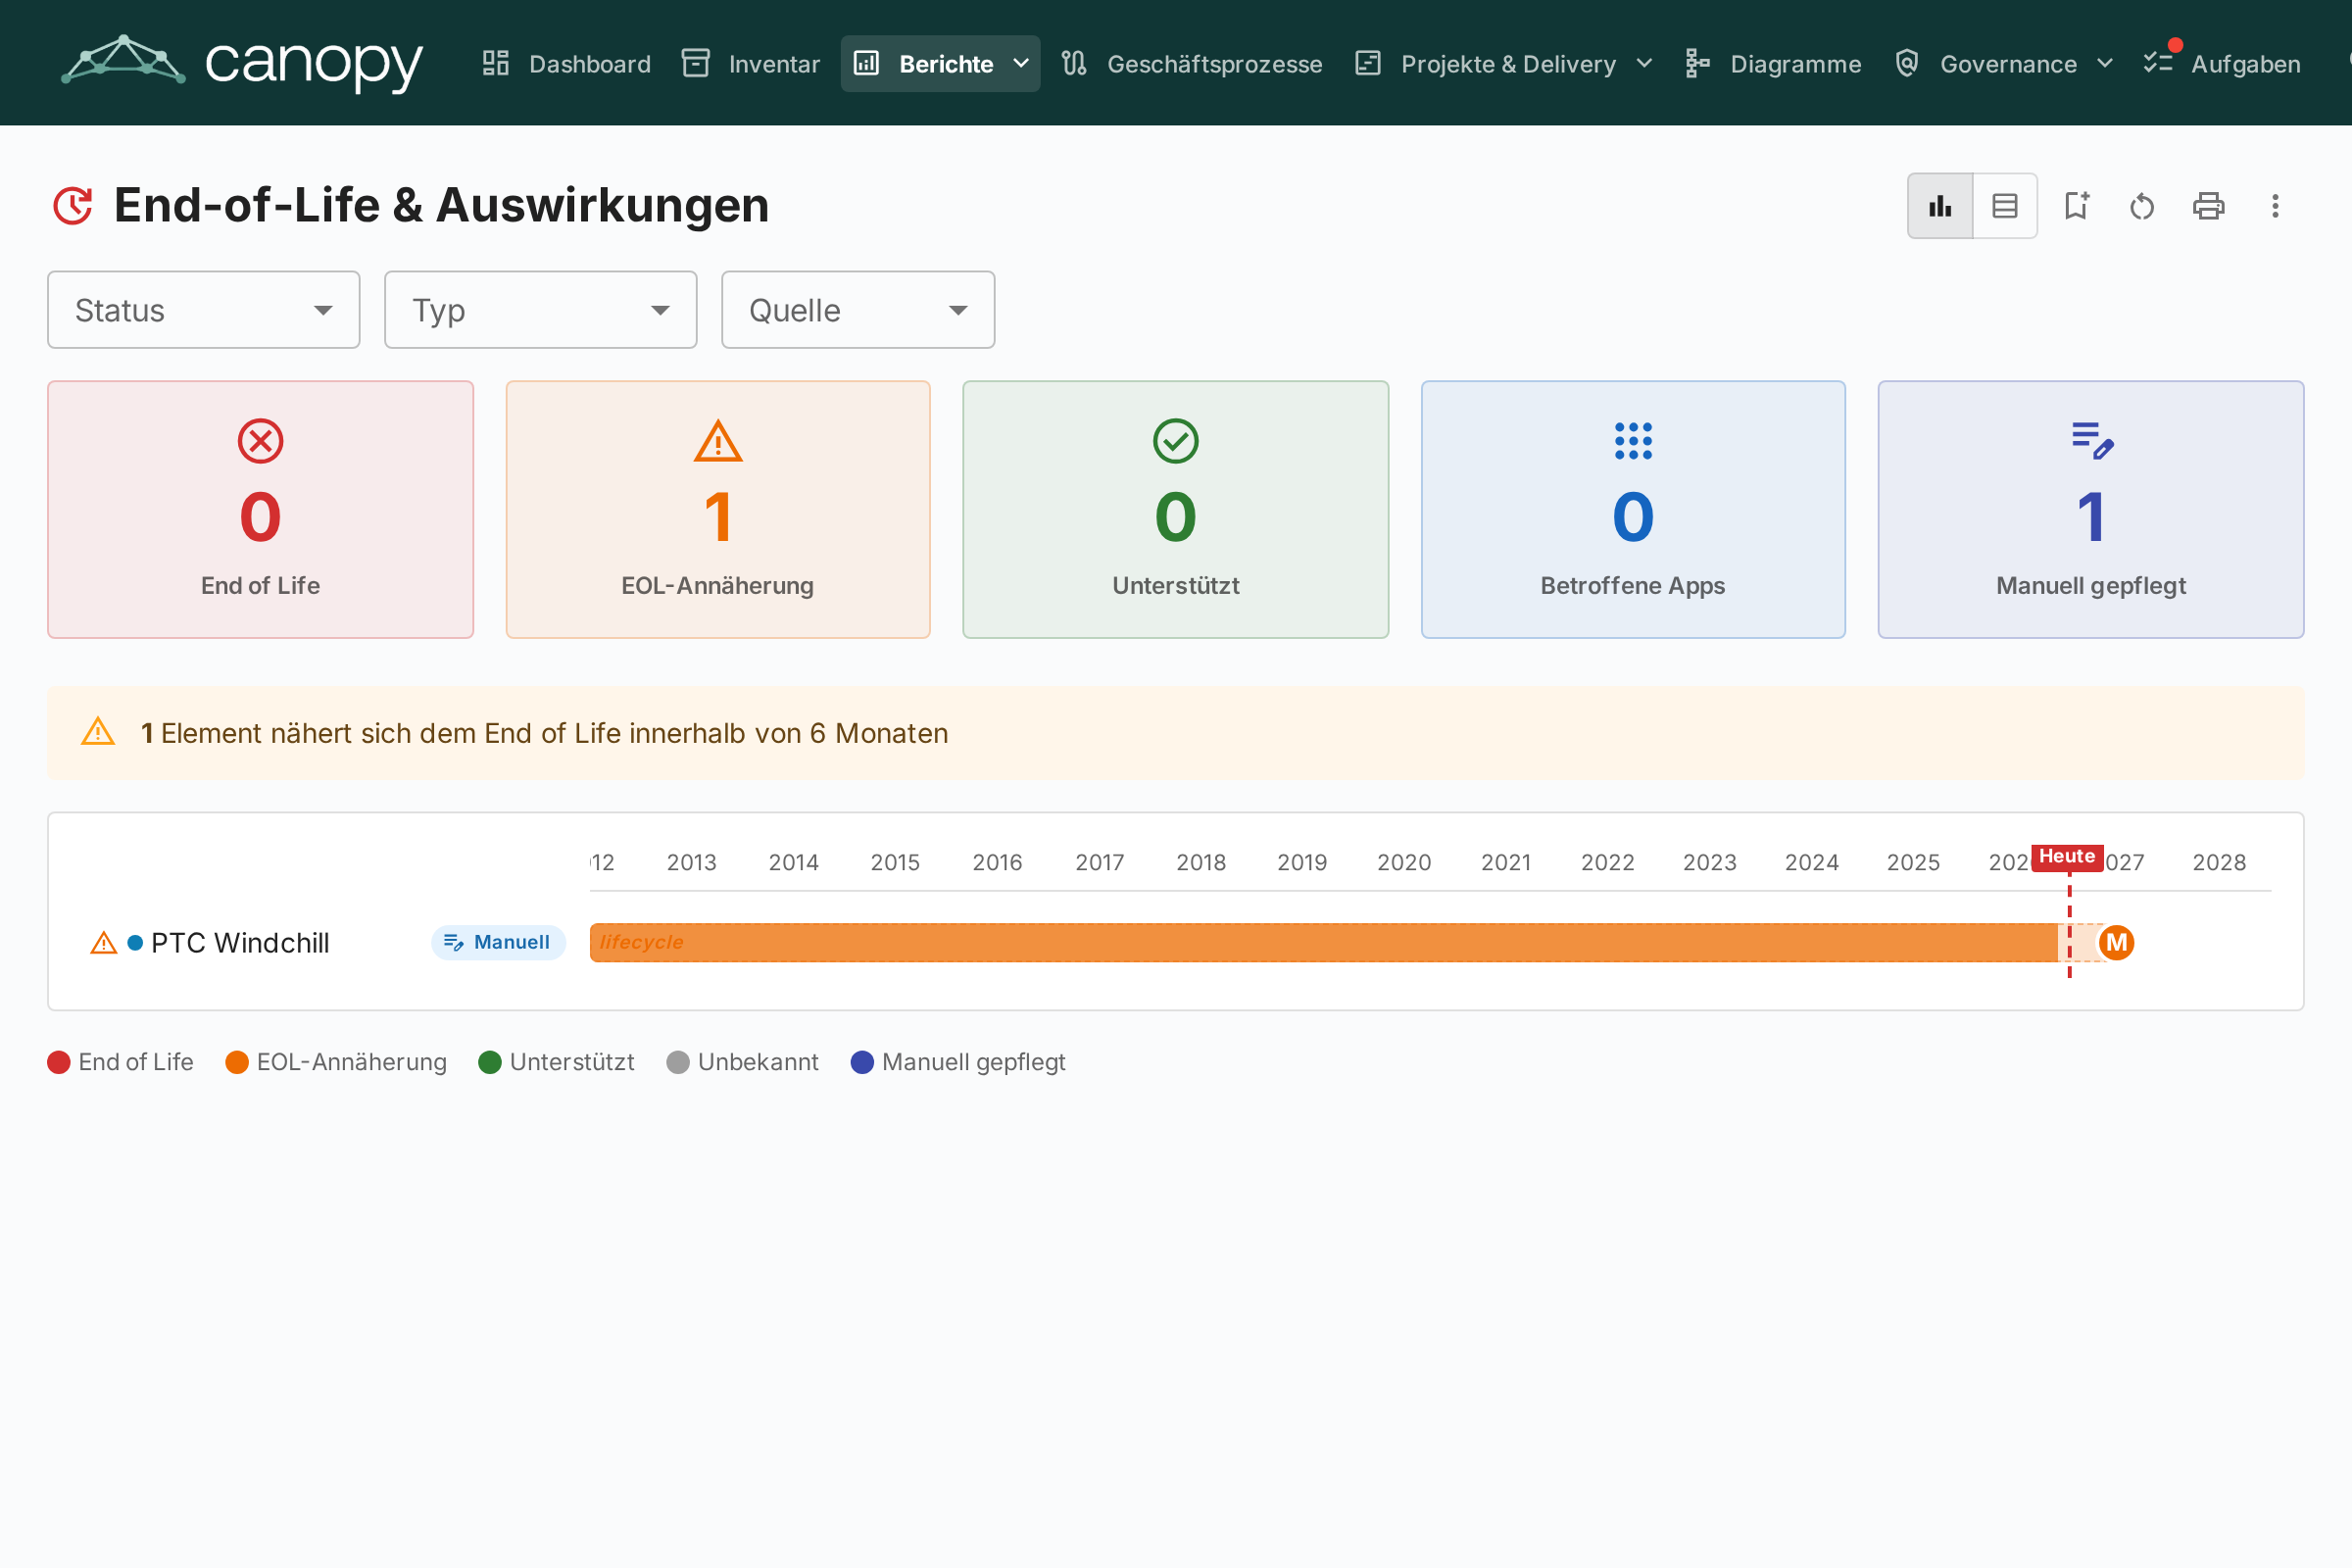The height and width of the screenshot is (1568, 2352).
Task: Click the orange warning triangle in EOL-Annäherung card
Action: [718, 441]
